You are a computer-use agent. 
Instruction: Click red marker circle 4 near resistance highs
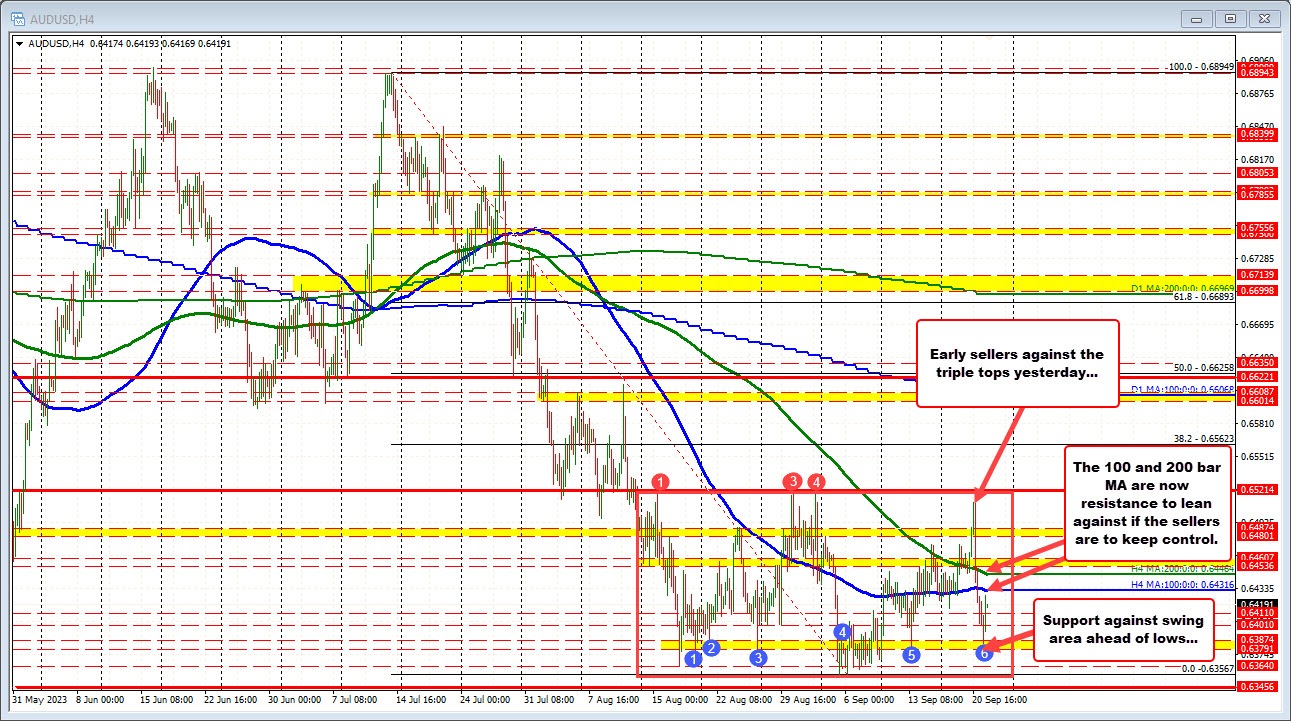(x=815, y=482)
